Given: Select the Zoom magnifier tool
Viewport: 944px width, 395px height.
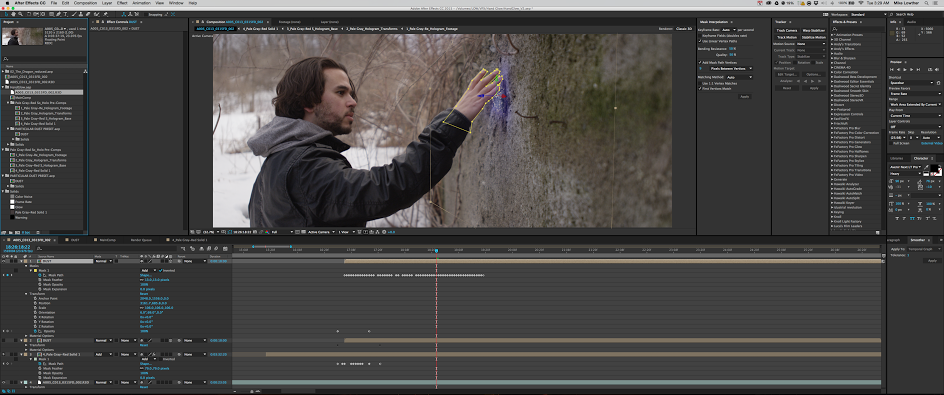Looking at the screenshot, I should (x=20, y=14).
